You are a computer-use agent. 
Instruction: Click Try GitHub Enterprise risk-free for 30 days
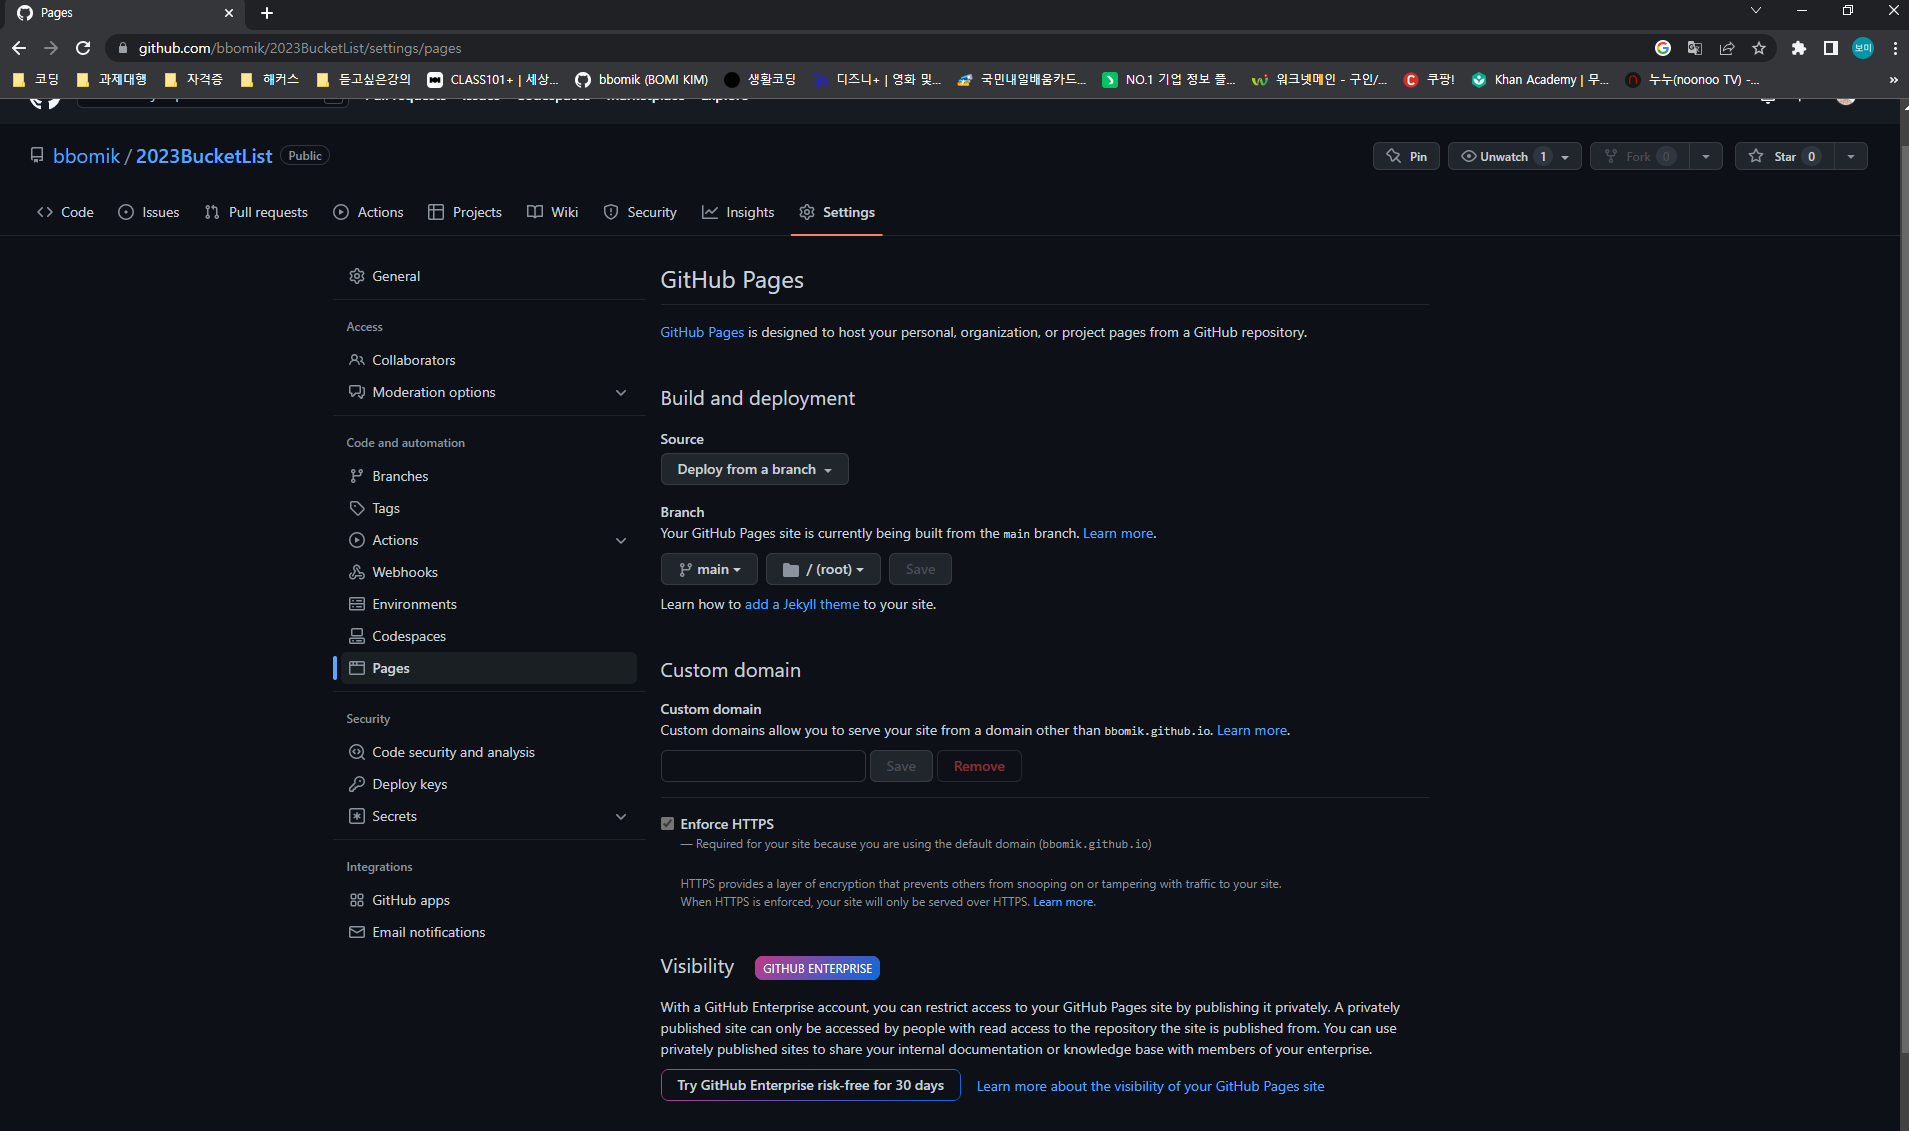pyautogui.click(x=811, y=1085)
